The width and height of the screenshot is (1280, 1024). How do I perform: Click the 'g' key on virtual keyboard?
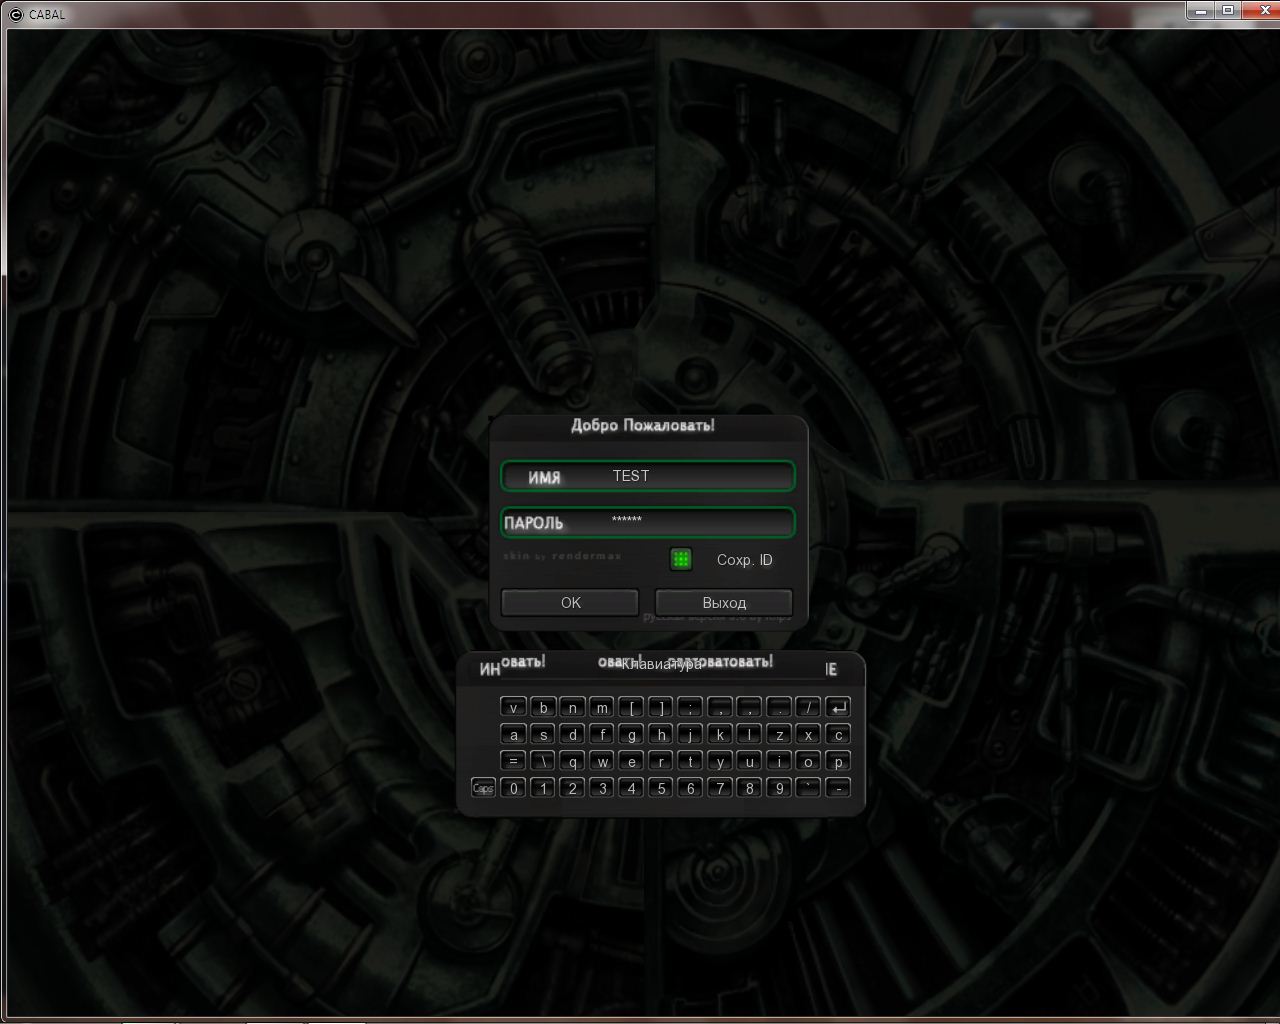(631, 734)
